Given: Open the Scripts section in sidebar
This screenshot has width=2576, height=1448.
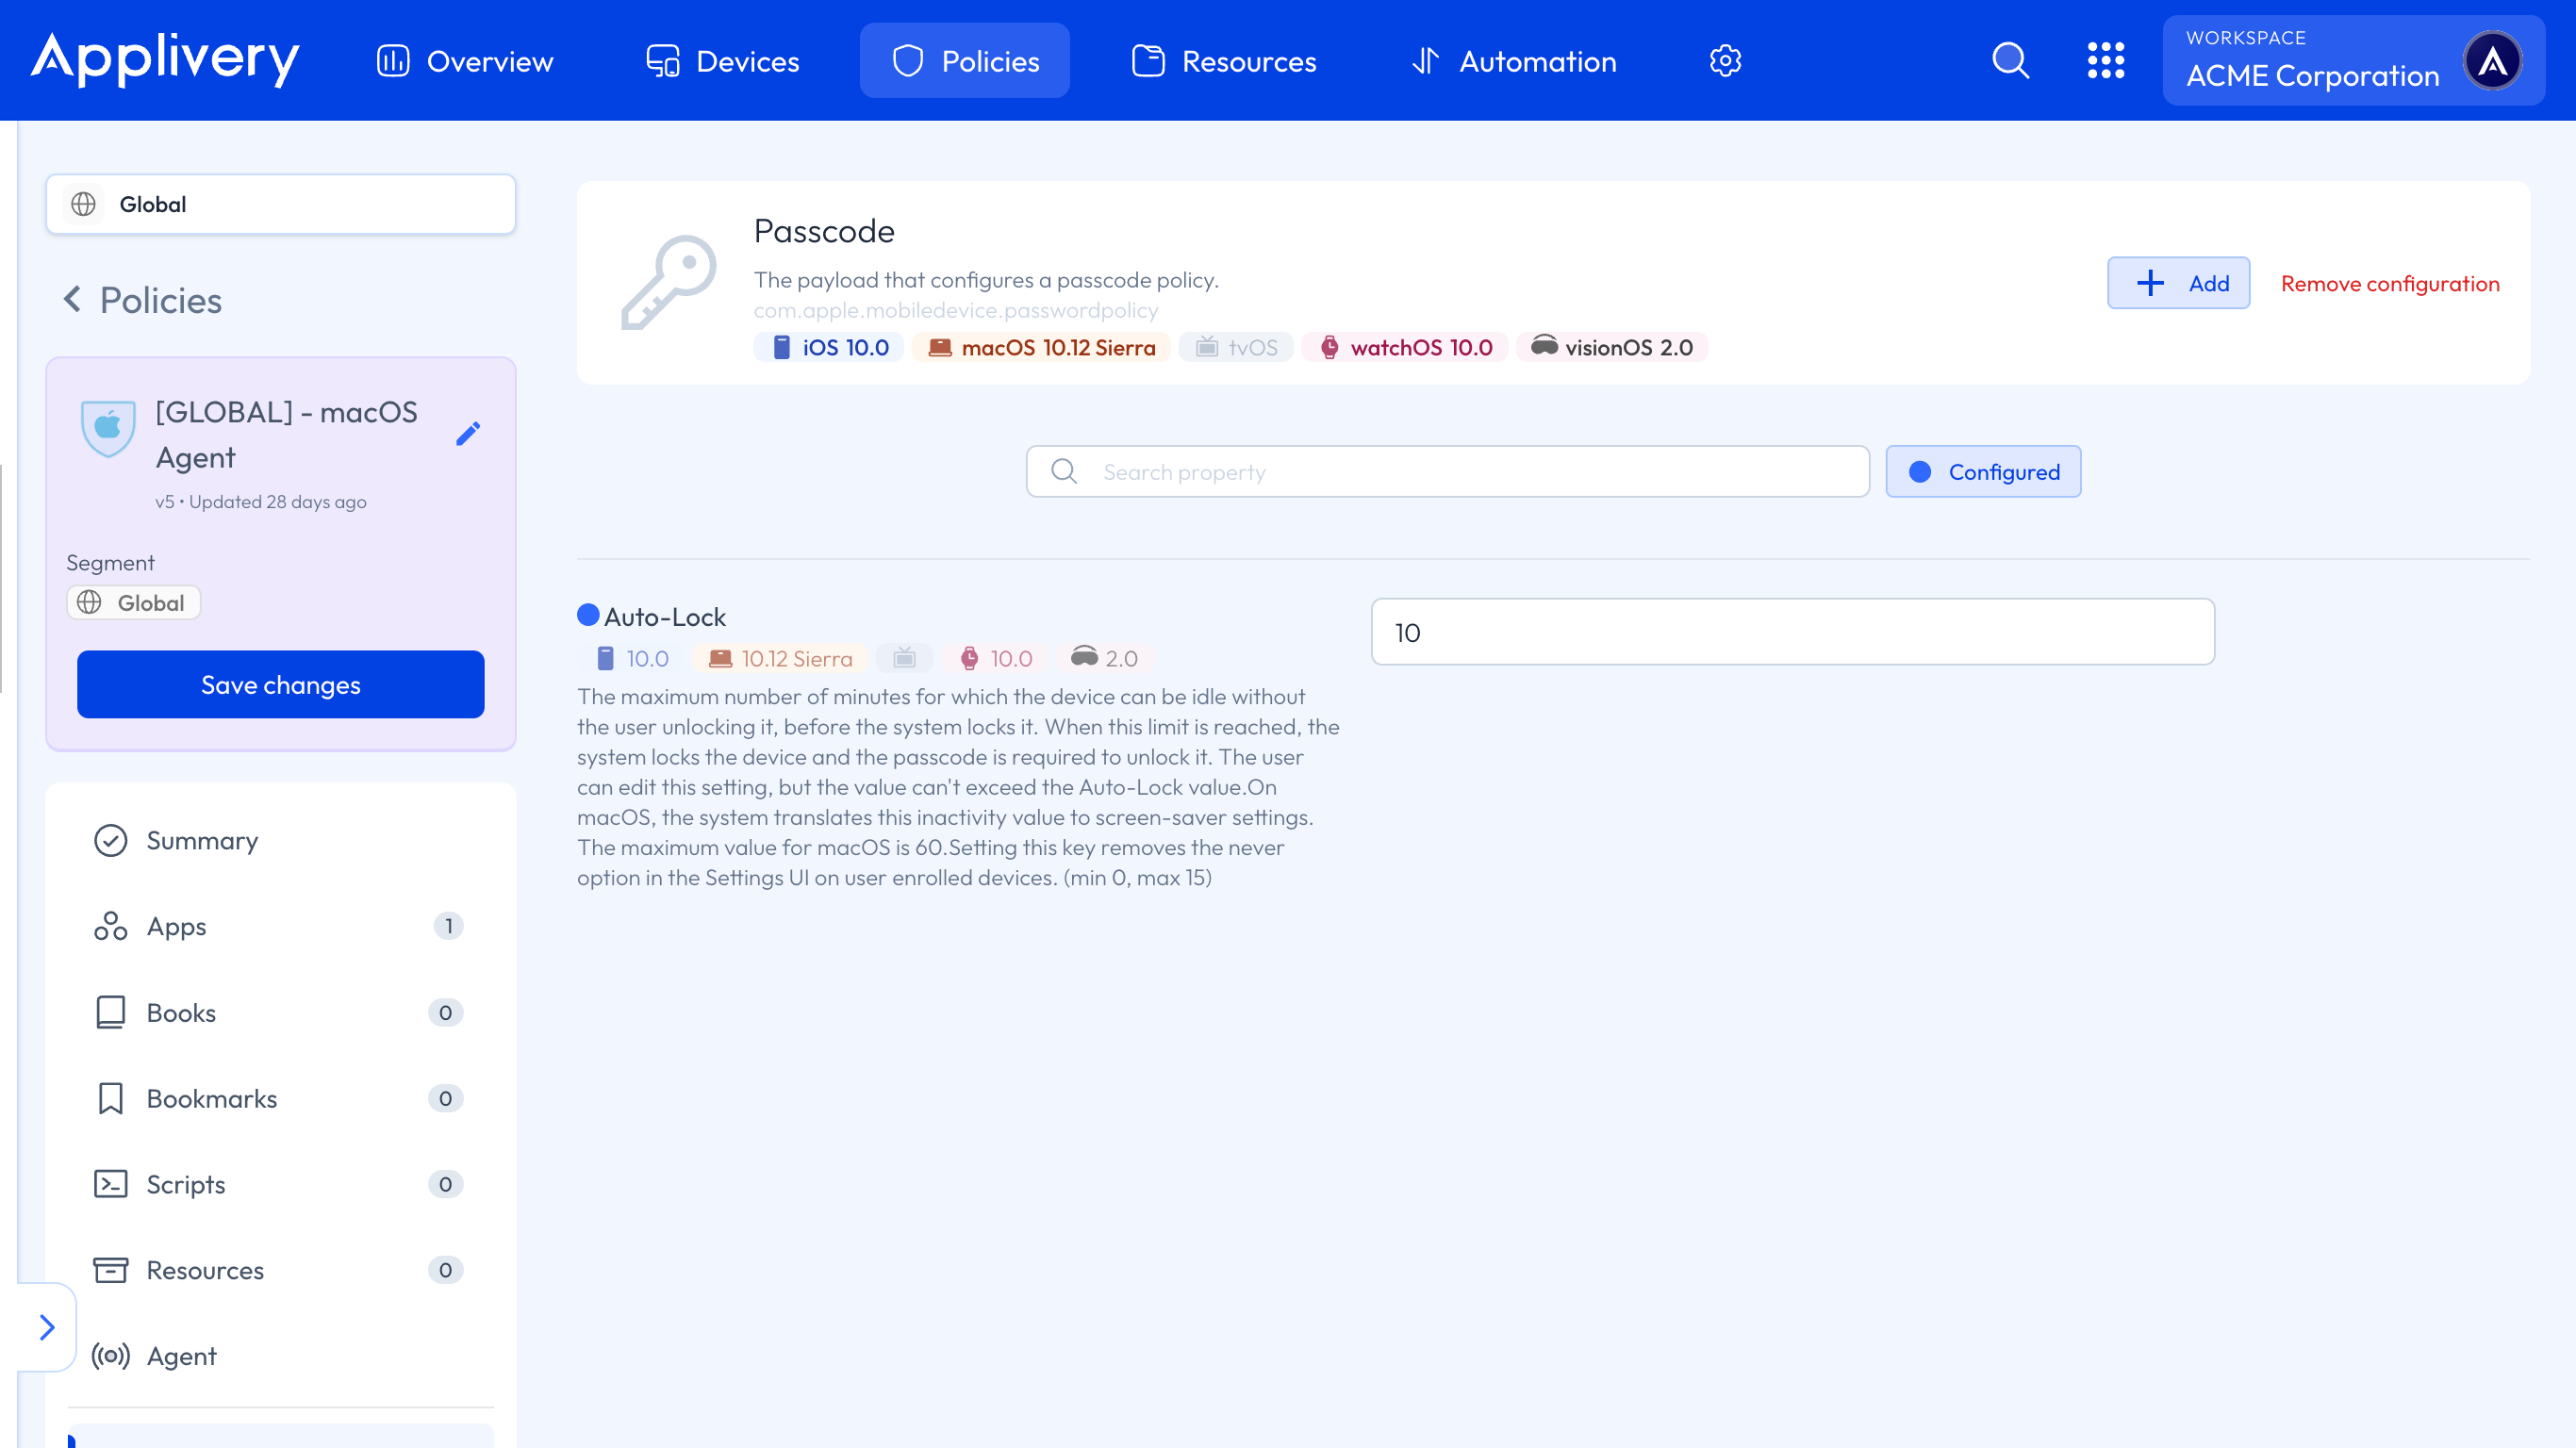Looking at the screenshot, I should (x=186, y=1184).
